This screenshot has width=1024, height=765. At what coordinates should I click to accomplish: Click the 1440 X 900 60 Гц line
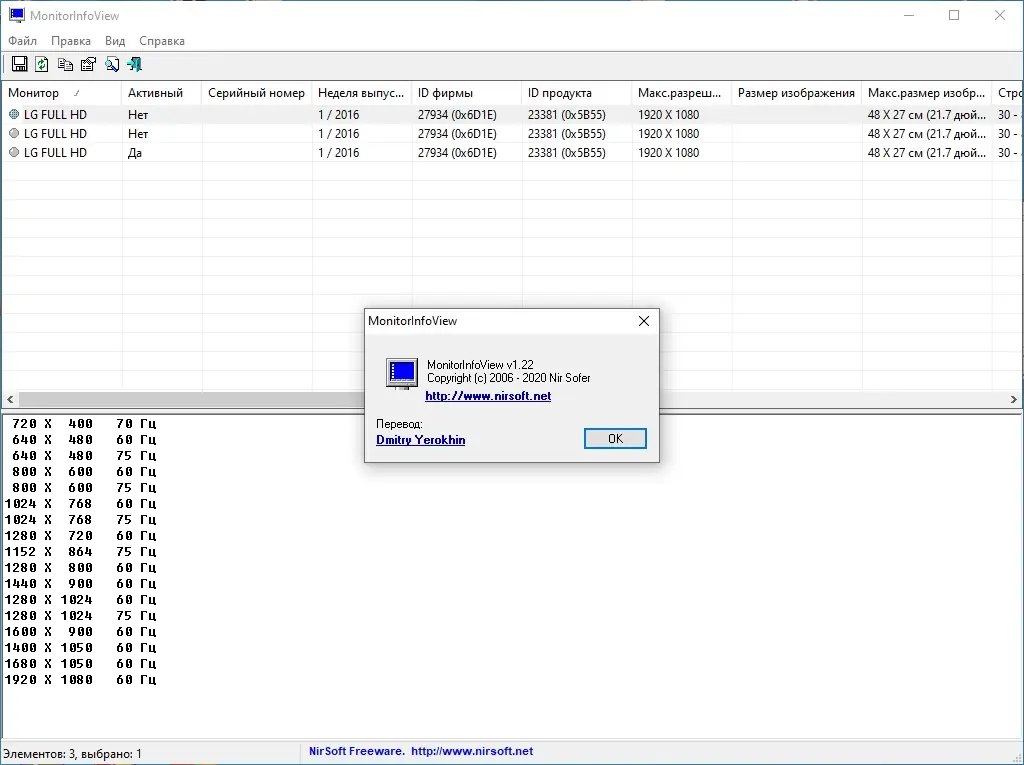[x=80, y=583]
